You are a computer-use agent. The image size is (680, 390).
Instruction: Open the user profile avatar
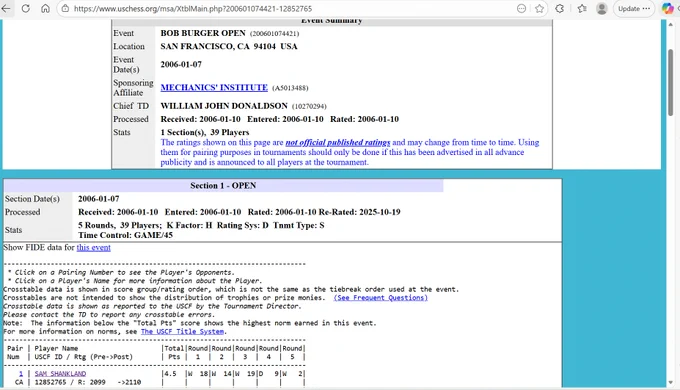pos(602,9)
